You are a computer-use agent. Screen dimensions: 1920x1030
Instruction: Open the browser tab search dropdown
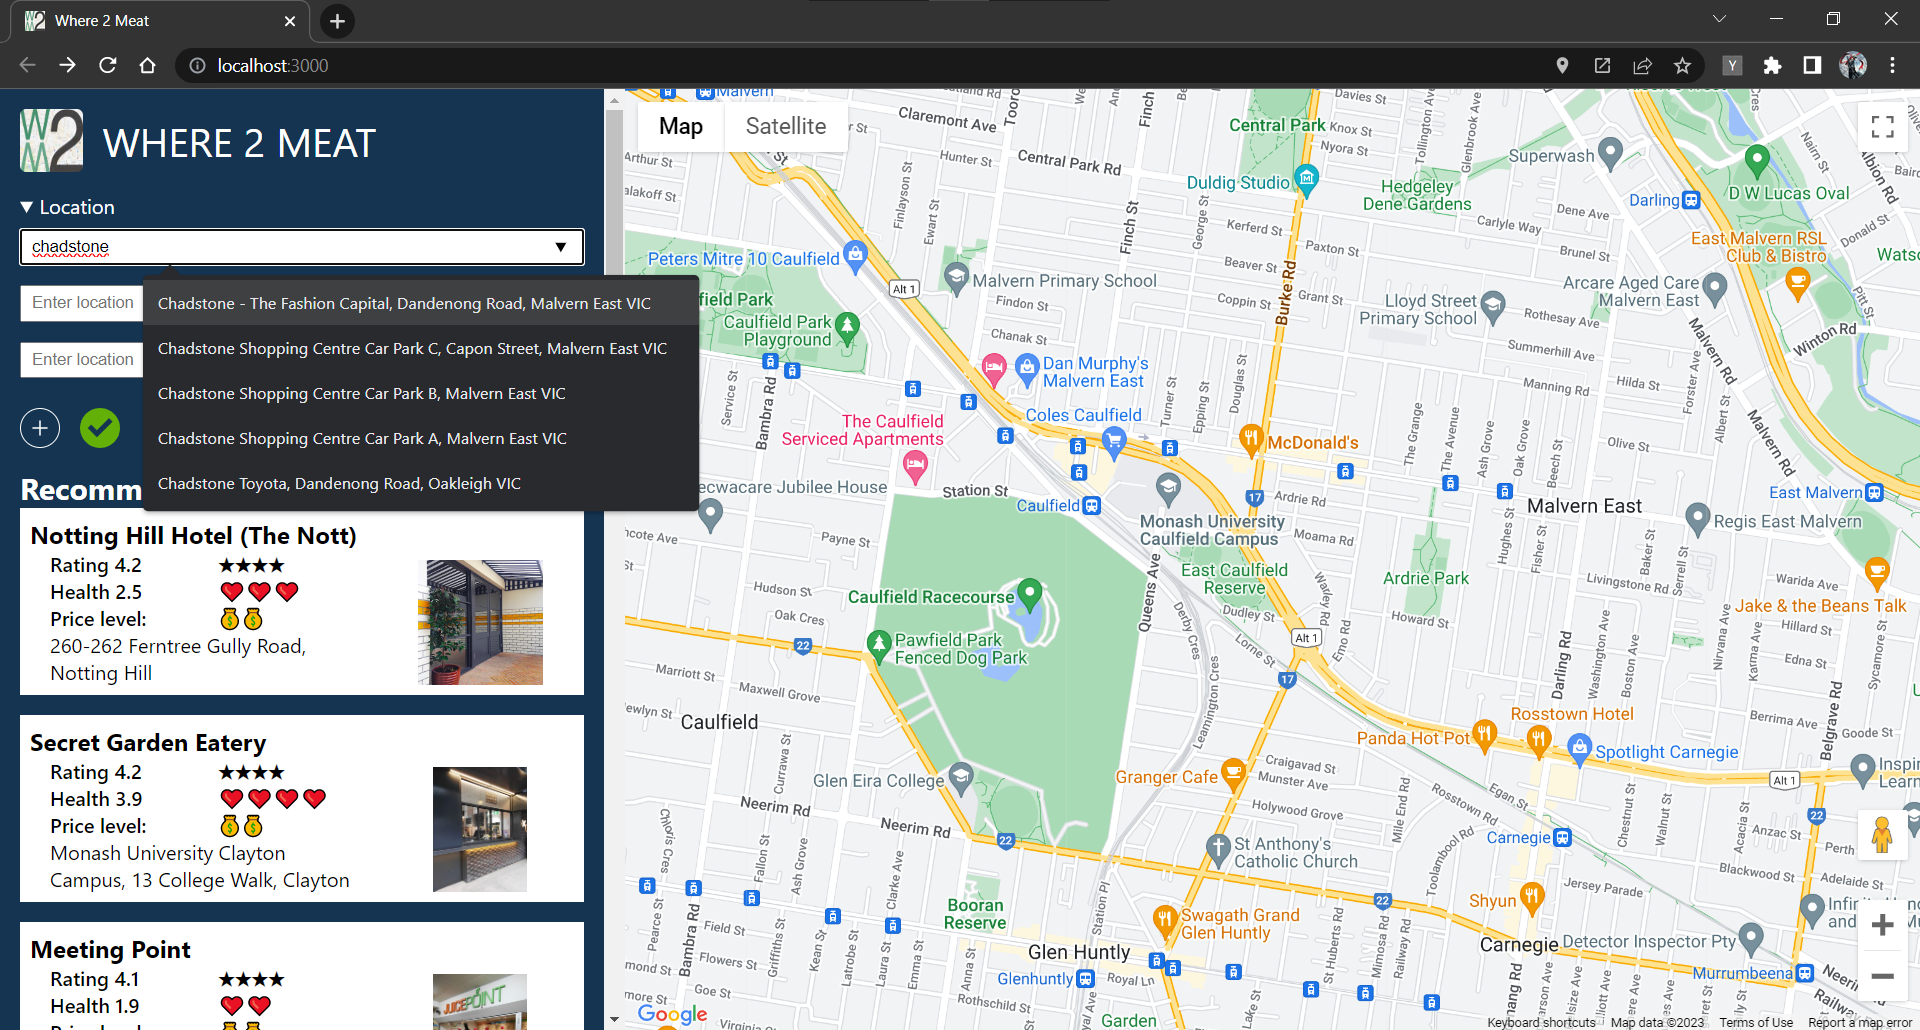click(x=1719, y=19)
